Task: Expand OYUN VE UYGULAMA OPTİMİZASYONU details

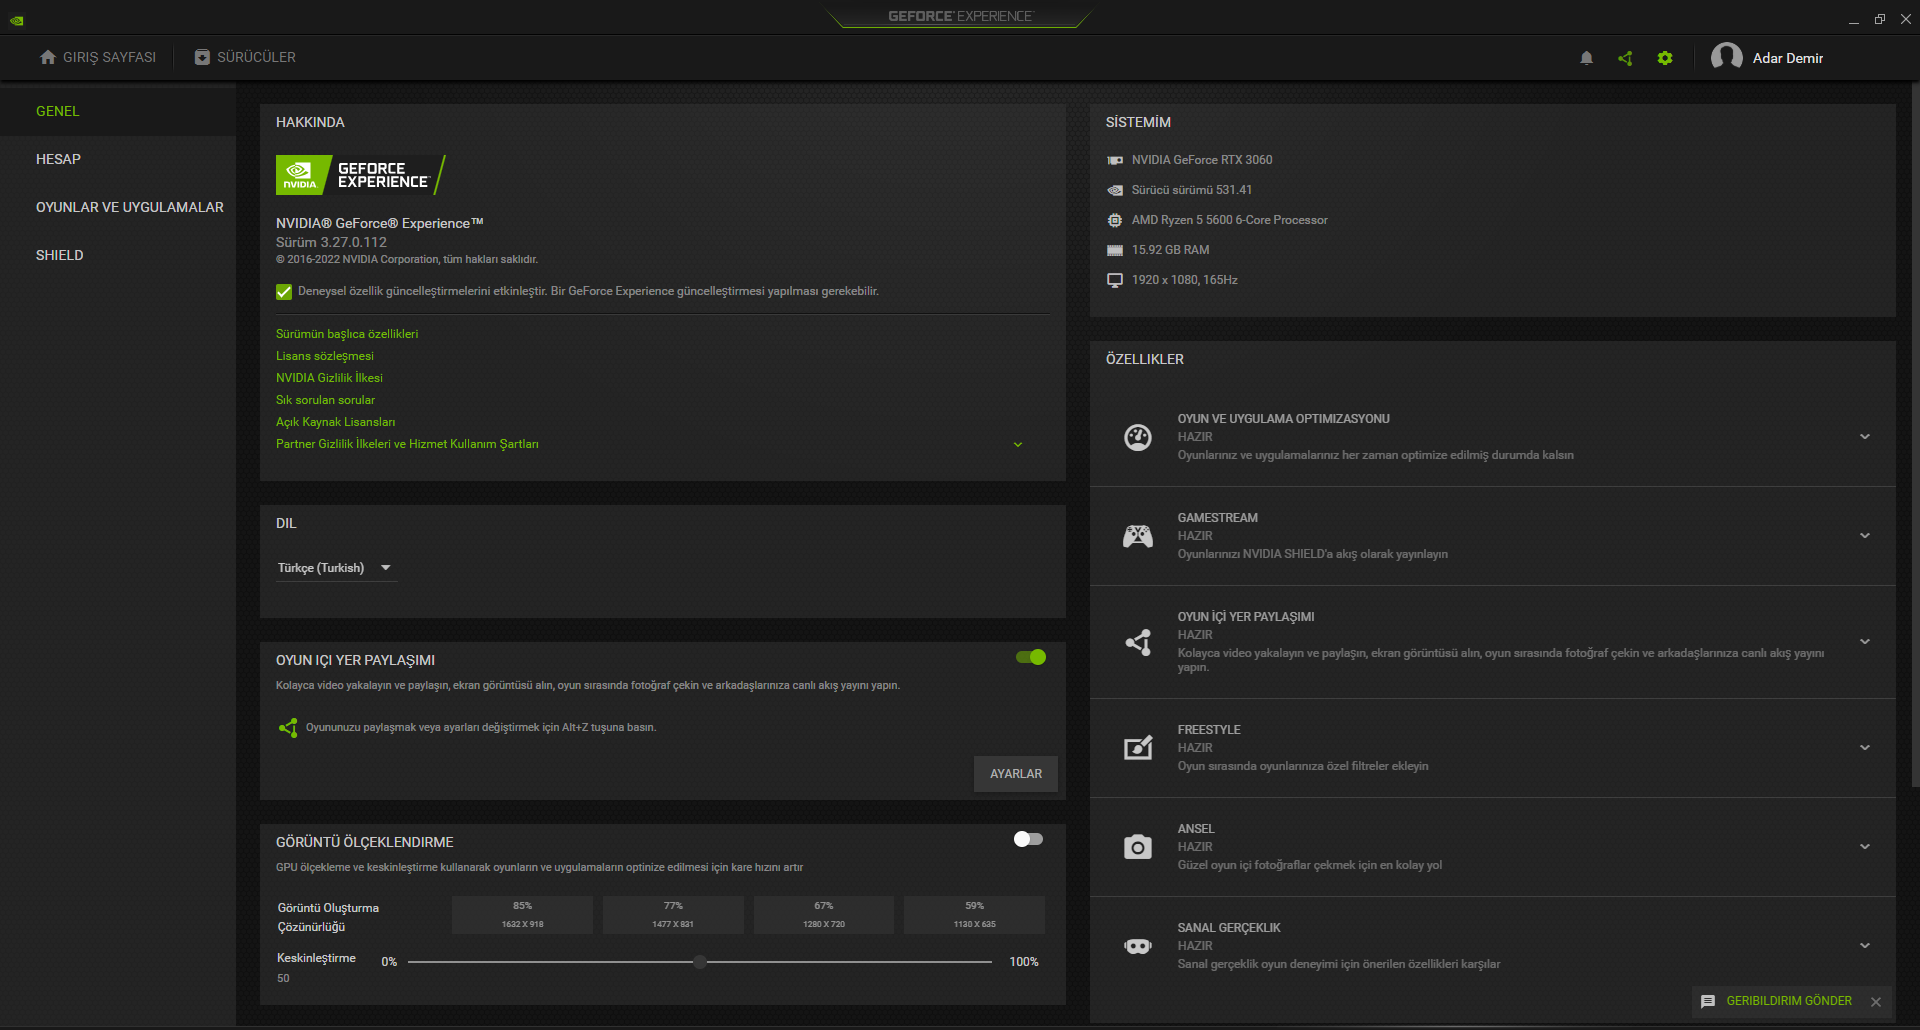Action: [1865, 437]
